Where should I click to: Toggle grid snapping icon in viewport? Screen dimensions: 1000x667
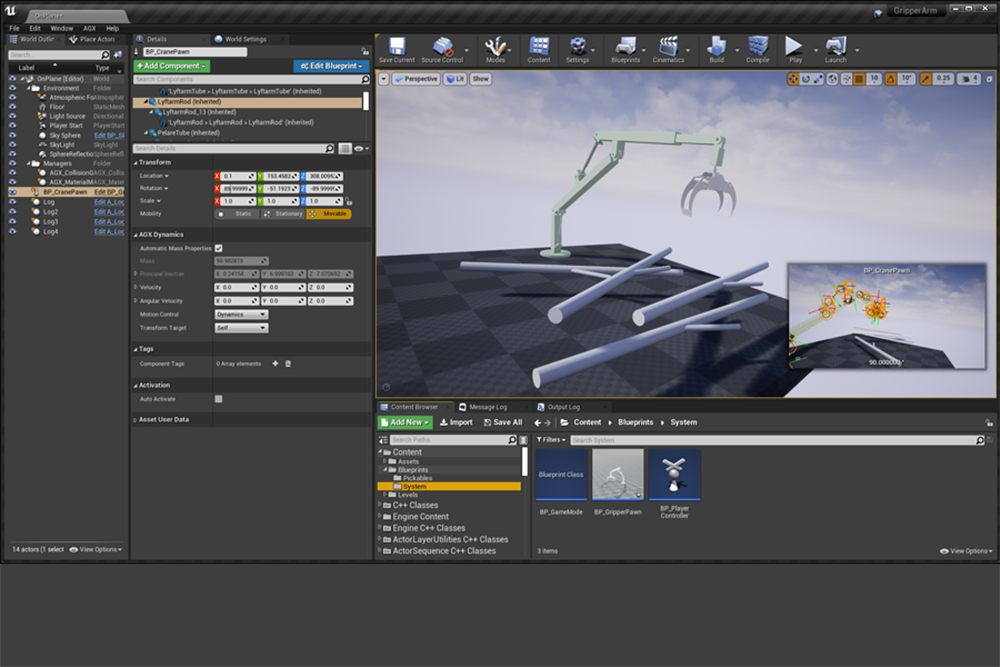point(859,79)
